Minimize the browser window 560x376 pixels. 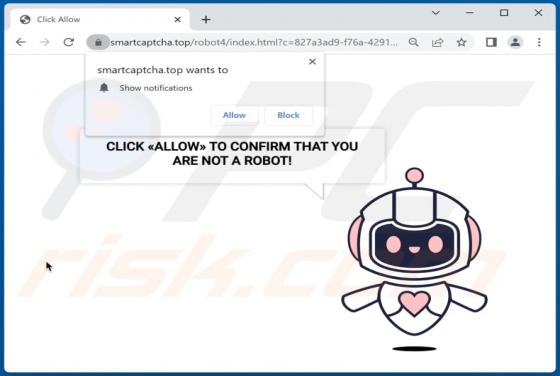[470, 13]
